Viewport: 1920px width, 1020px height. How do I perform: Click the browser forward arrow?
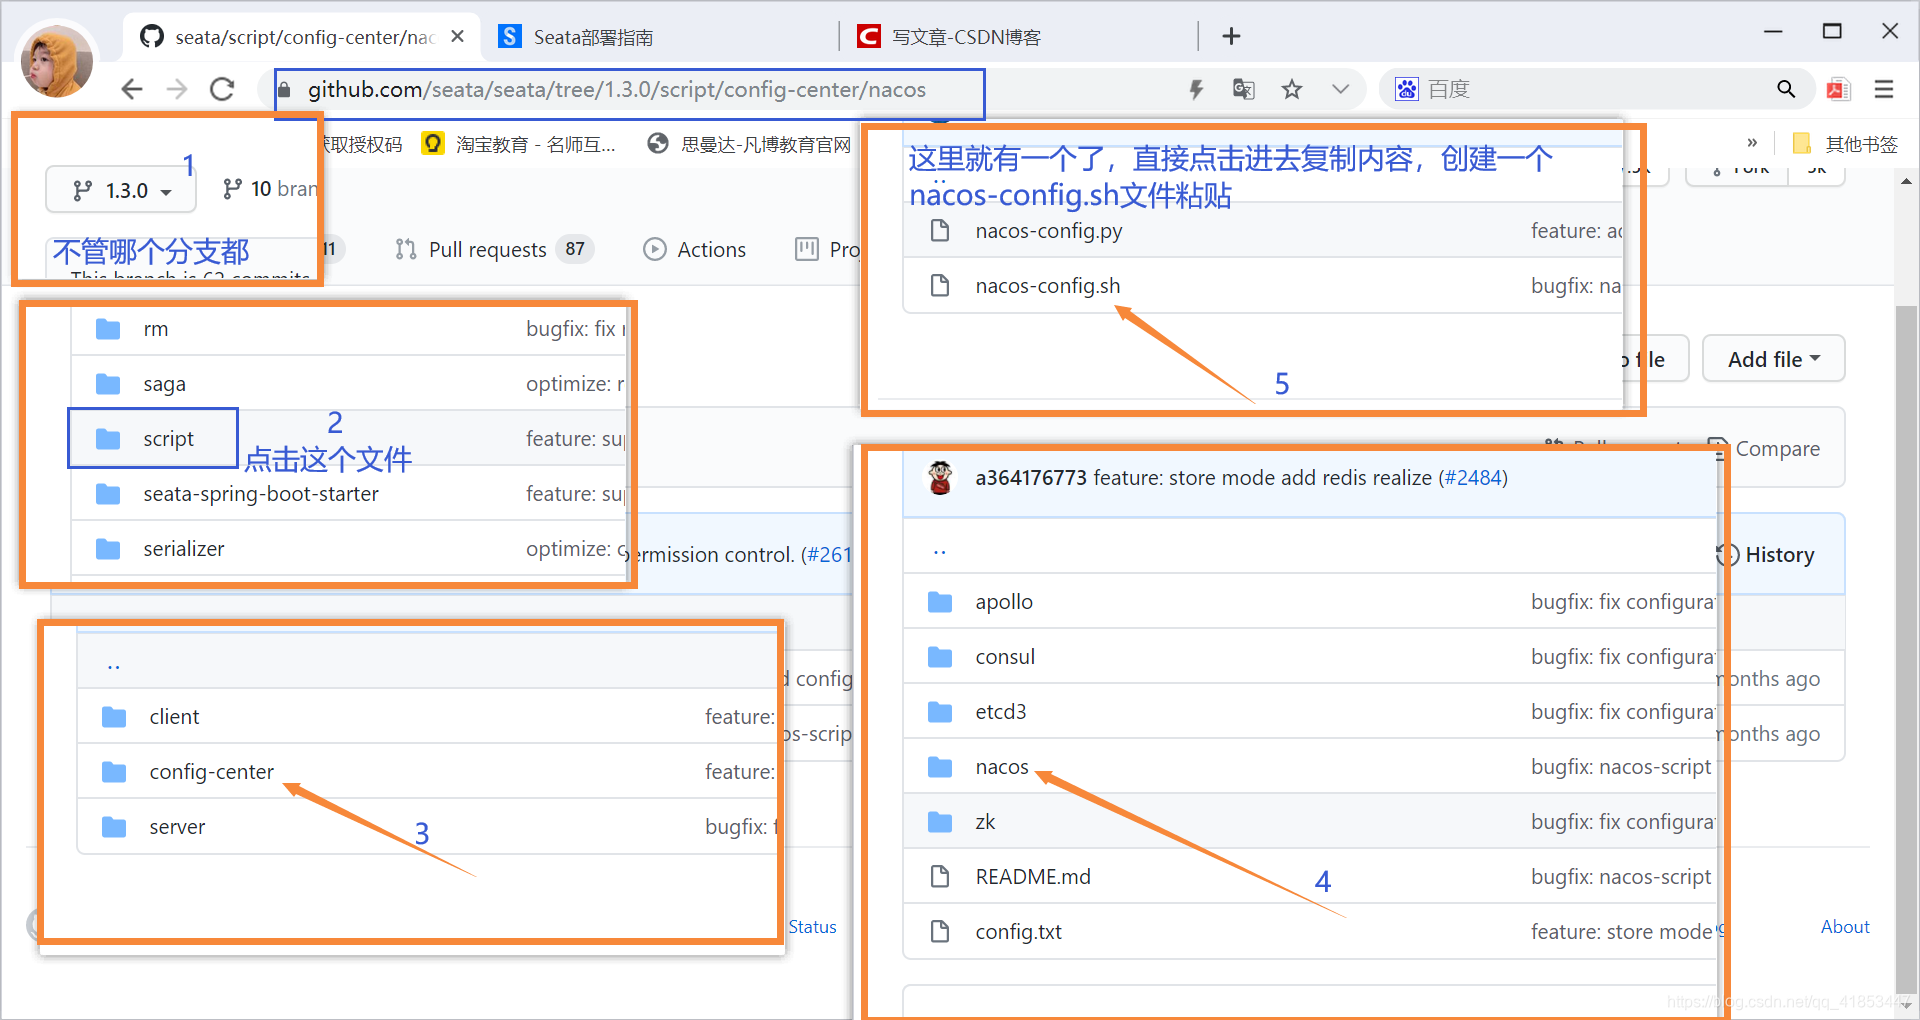[x=177, y=89]
